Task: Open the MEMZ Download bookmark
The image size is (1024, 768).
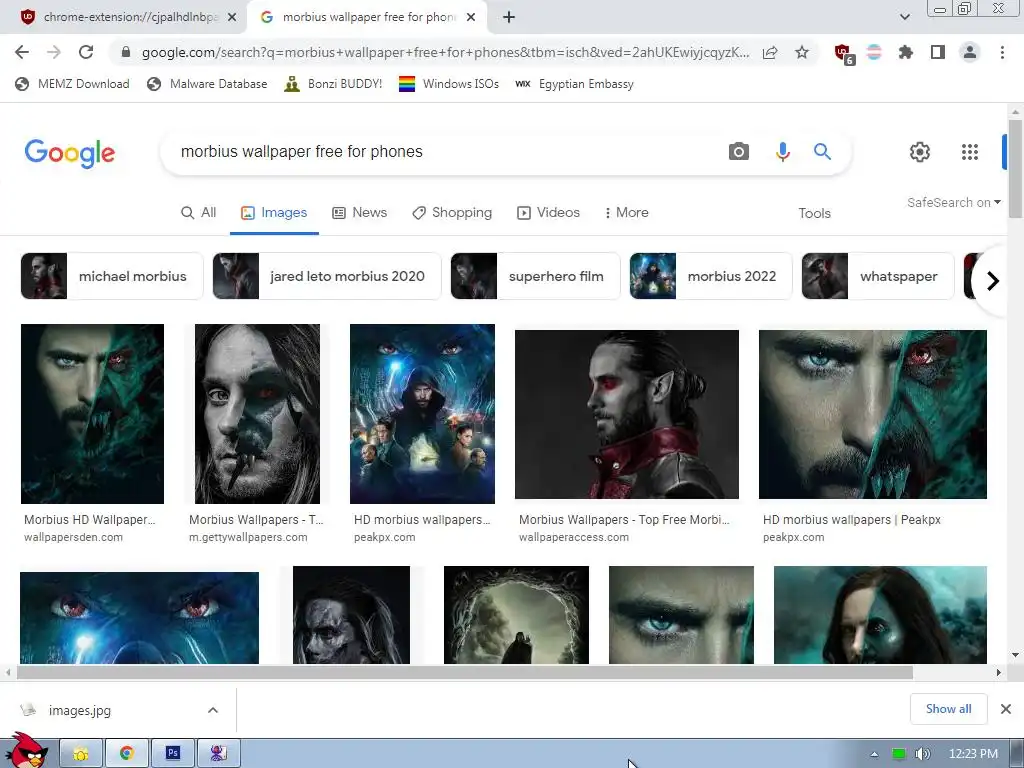Action: [x=72, y=84]
